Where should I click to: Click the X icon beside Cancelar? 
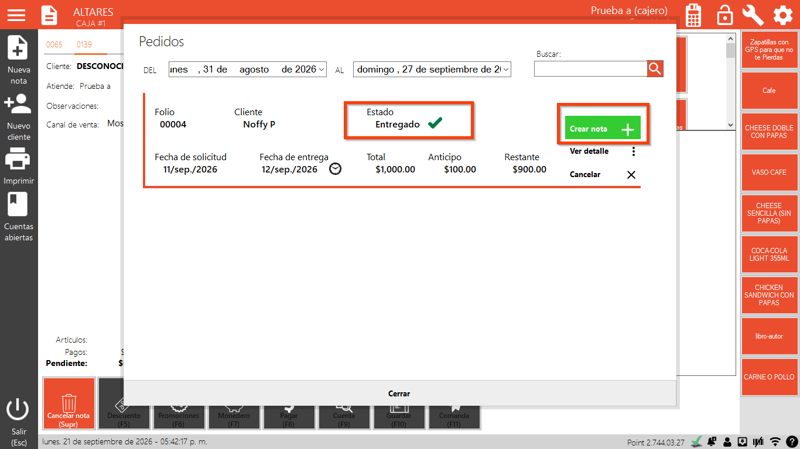click(x=631, y=175)
